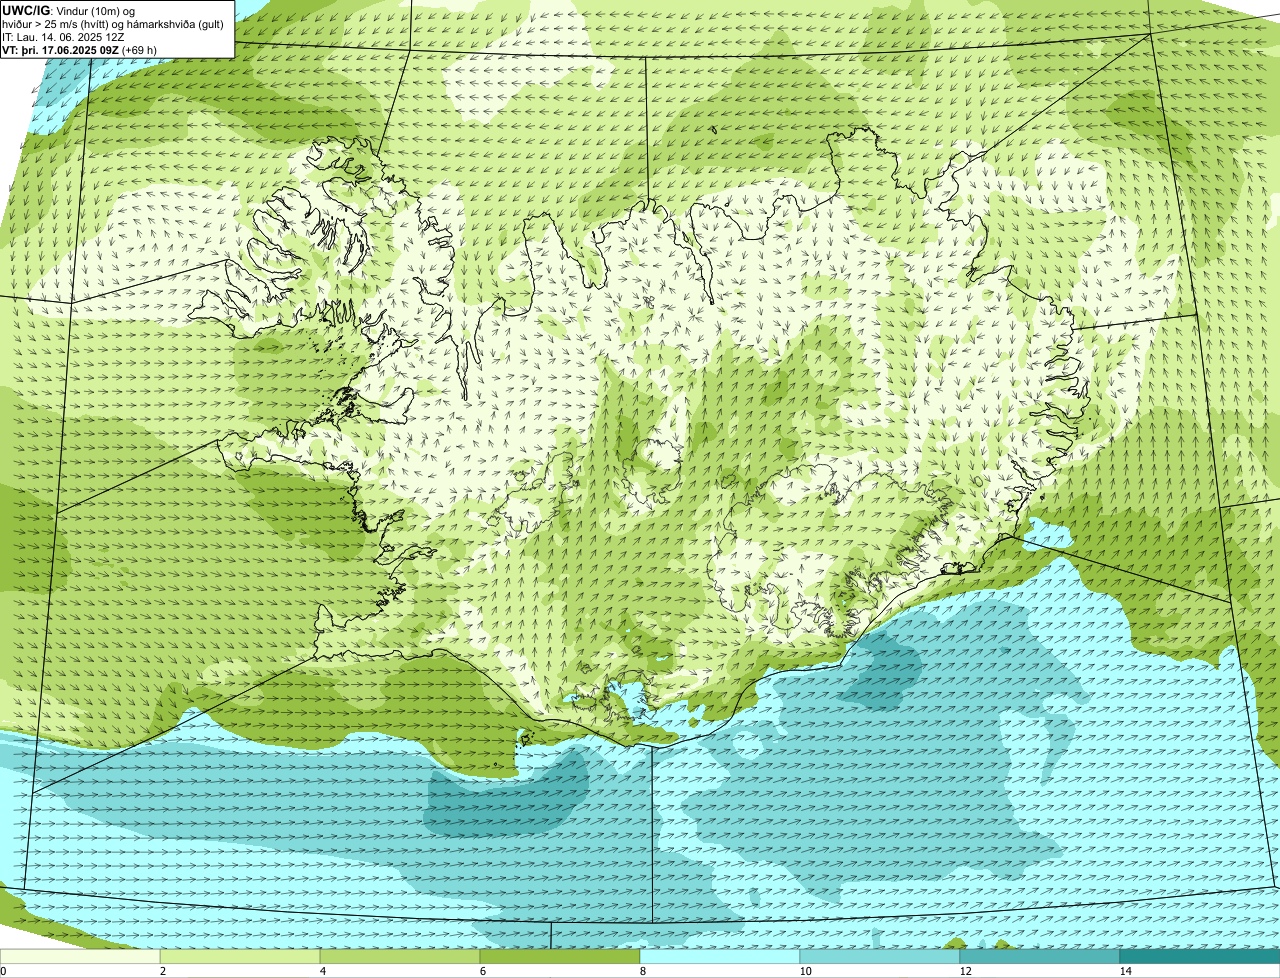Click the "IT: Lau. 14. 06. 2025 12Z" line
This screenshot has width=1280, height=978.
[x=64, y=37]
